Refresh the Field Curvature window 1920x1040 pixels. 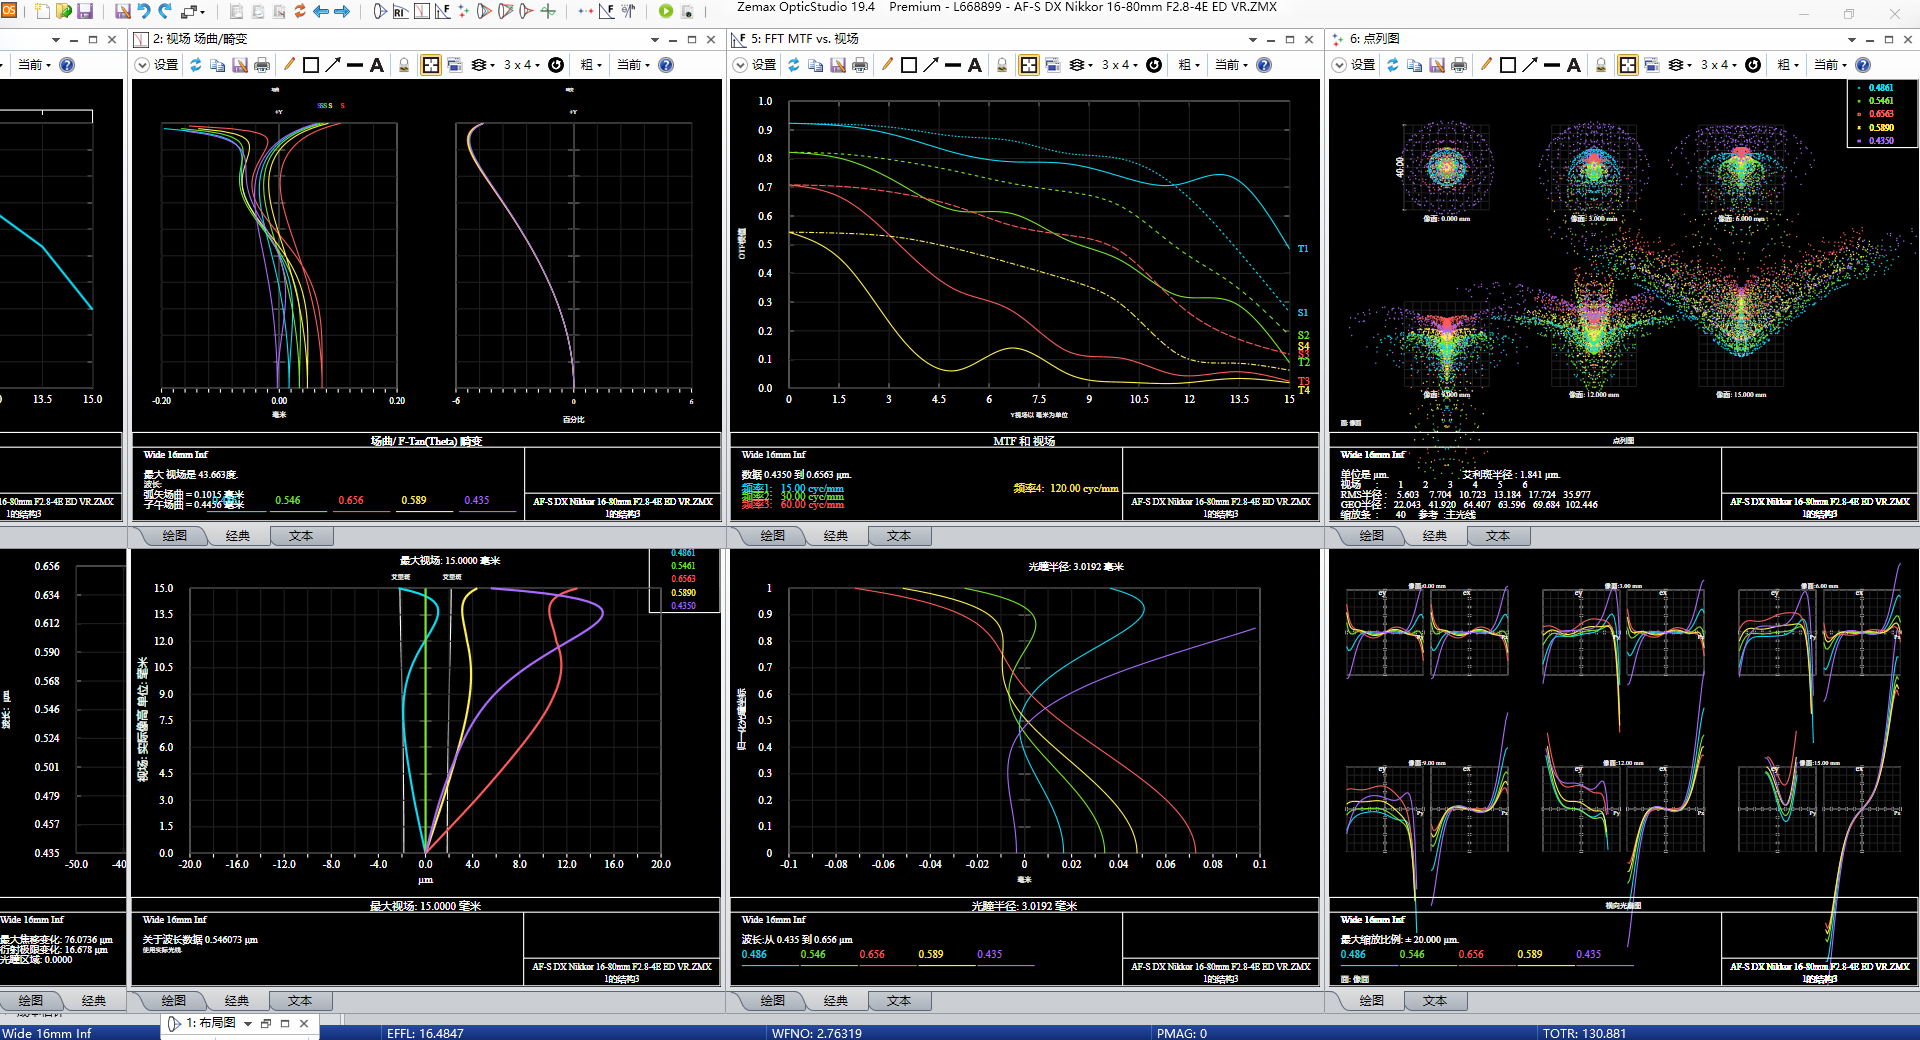pyautogui.click(x=196, y=65)
